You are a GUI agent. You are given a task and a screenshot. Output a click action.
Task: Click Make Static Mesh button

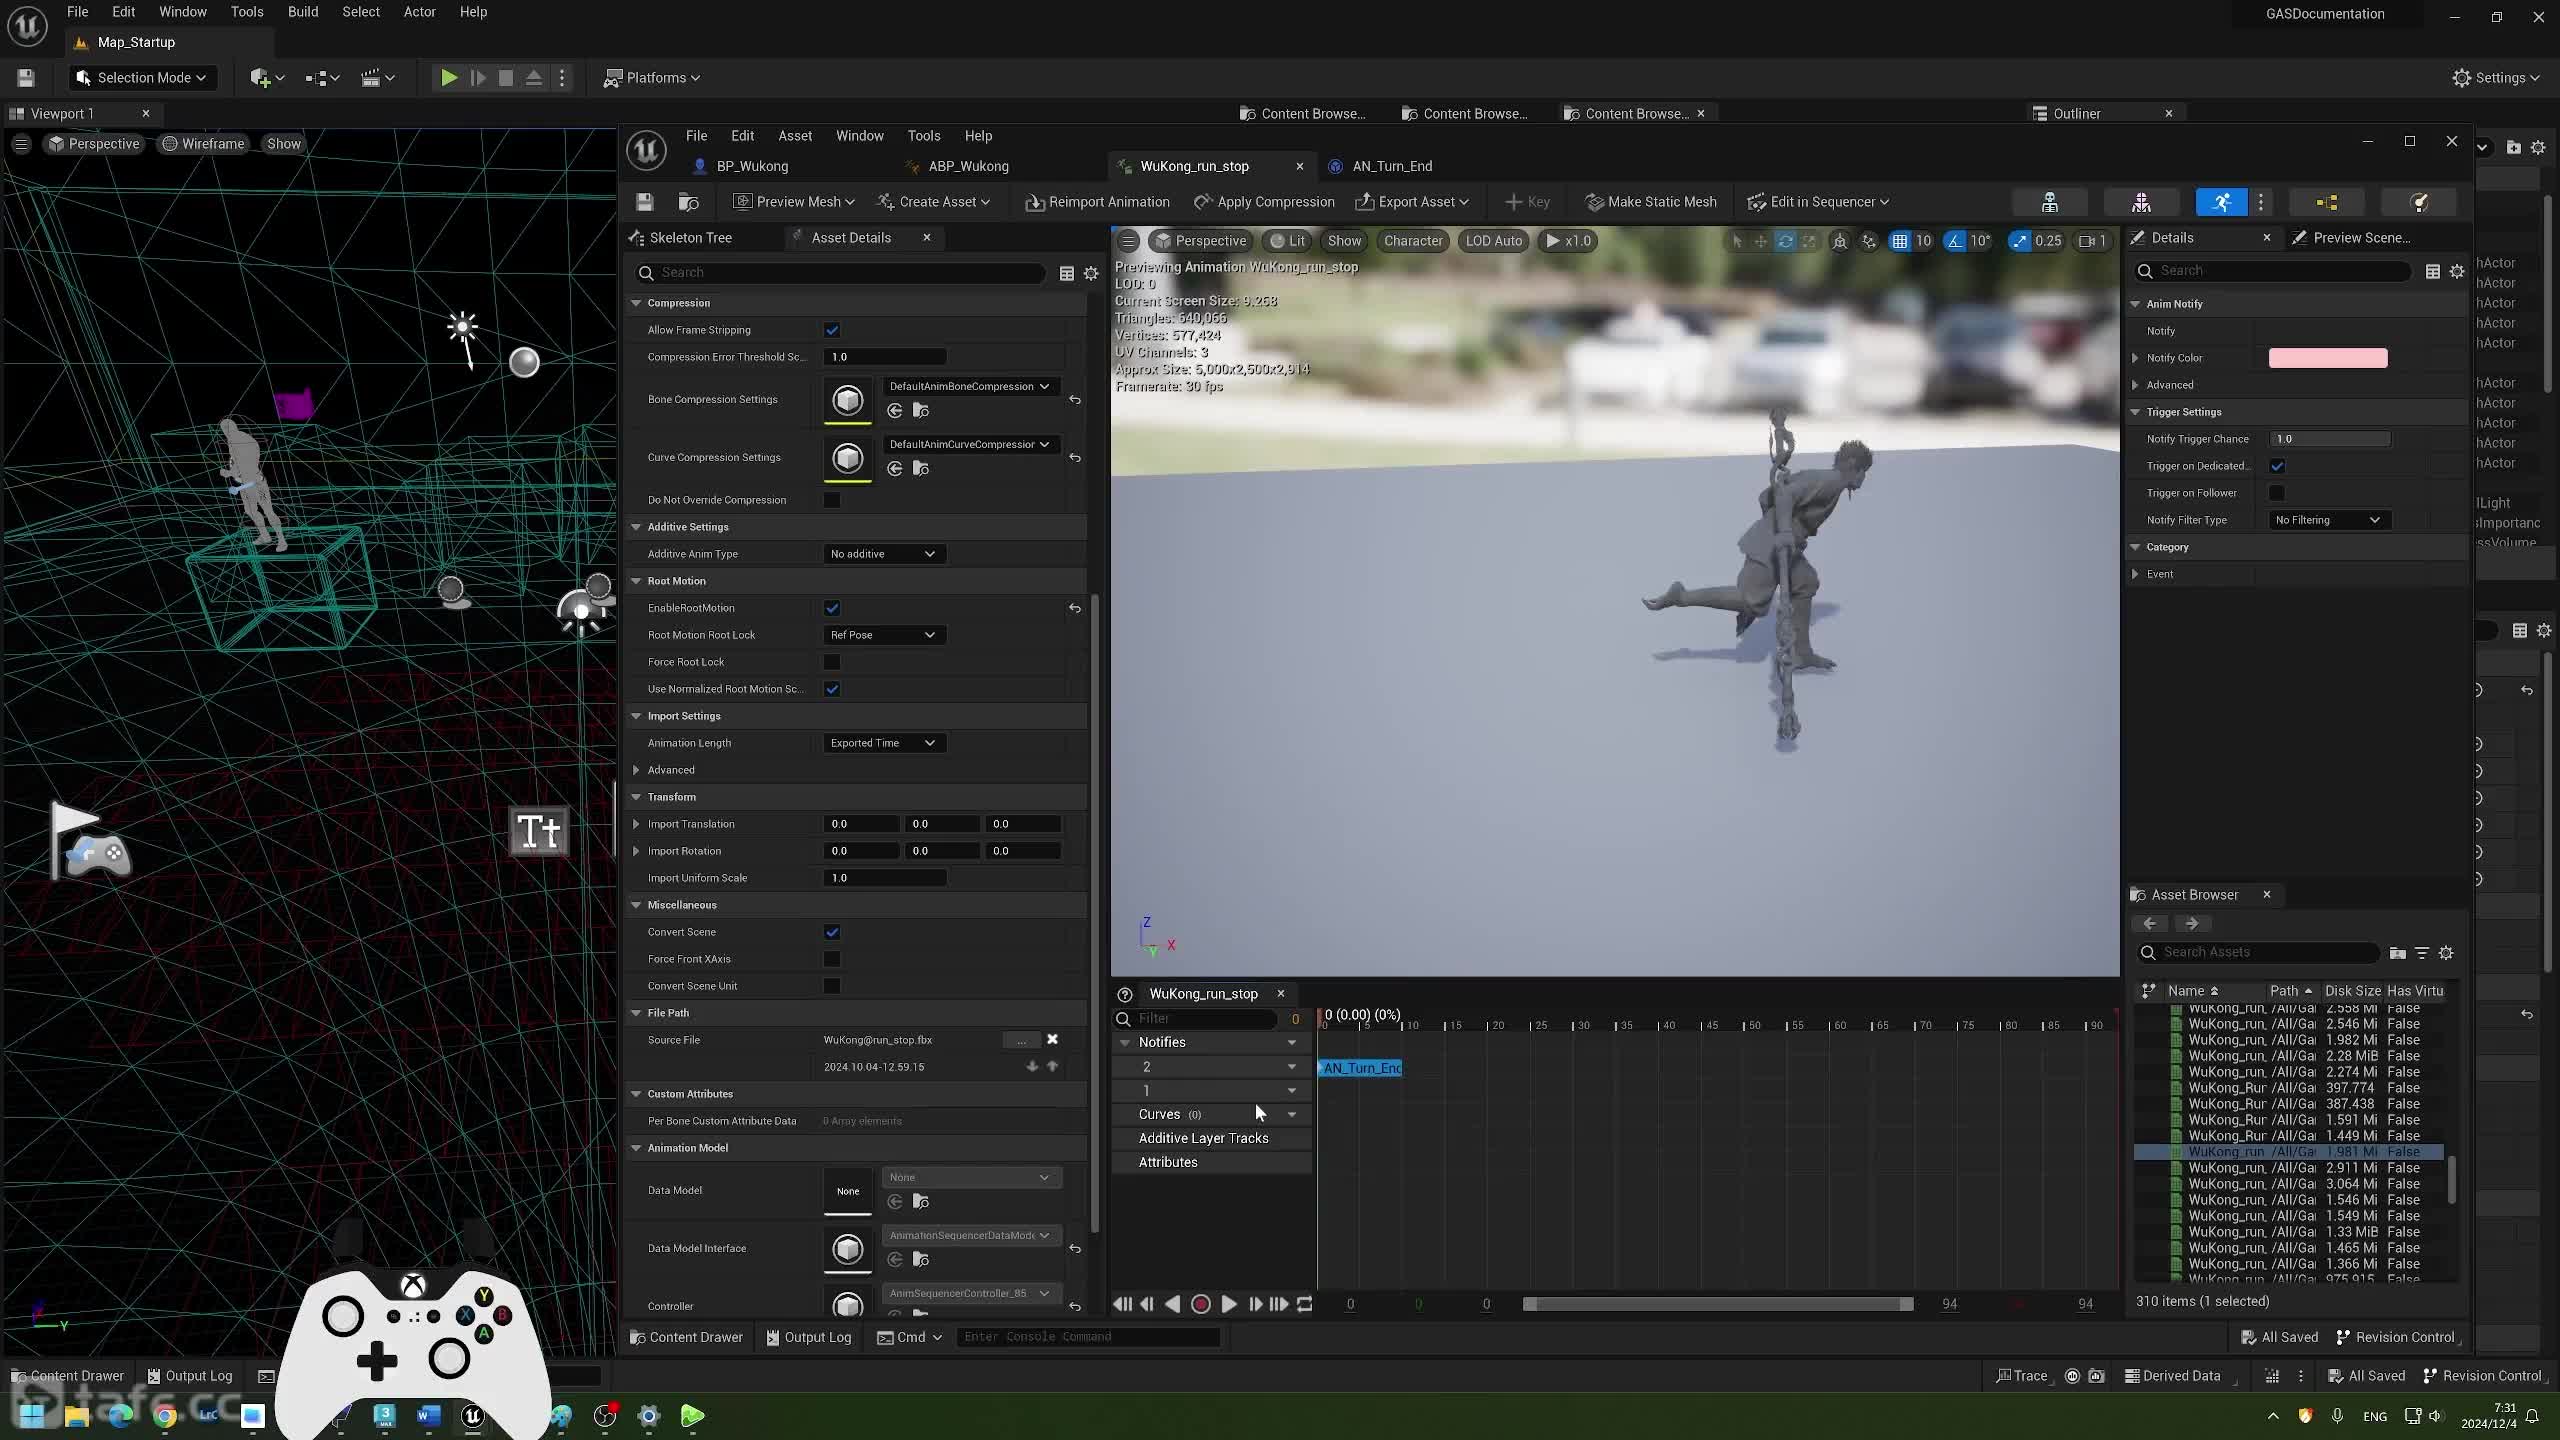(x=1652, y=202)
